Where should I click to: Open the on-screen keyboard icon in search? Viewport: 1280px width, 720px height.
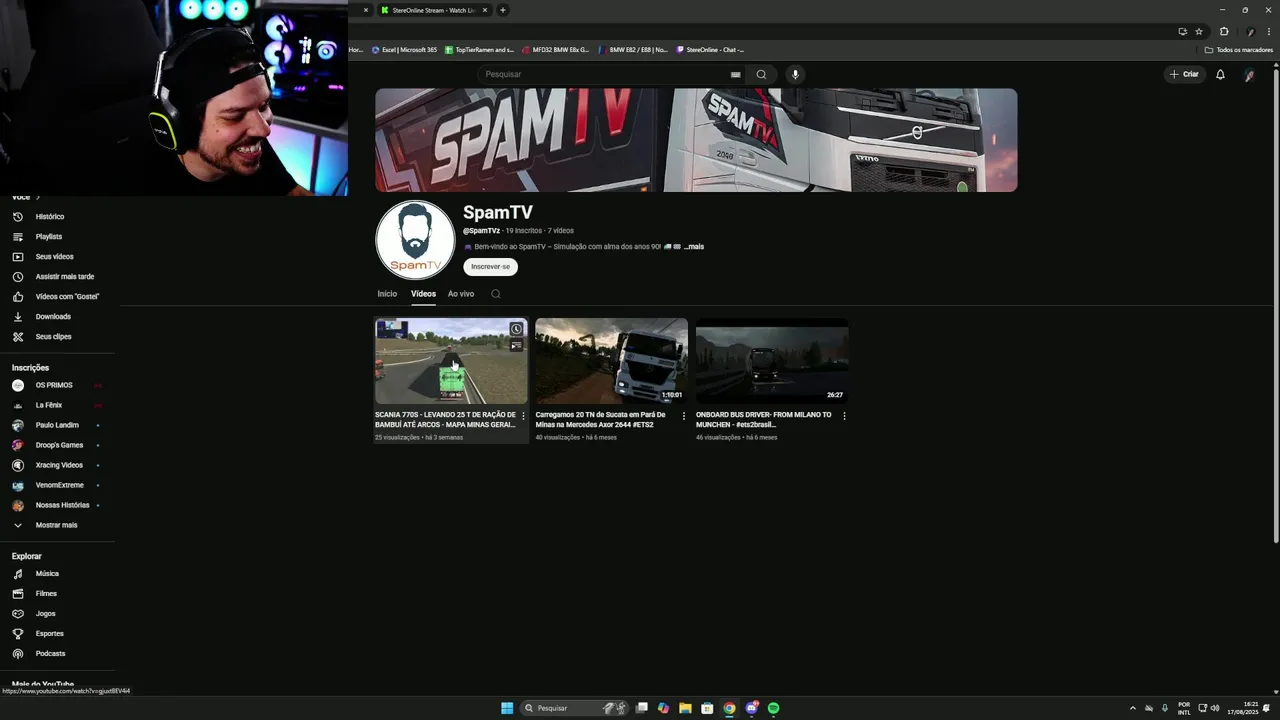click(x=735, y=74)
